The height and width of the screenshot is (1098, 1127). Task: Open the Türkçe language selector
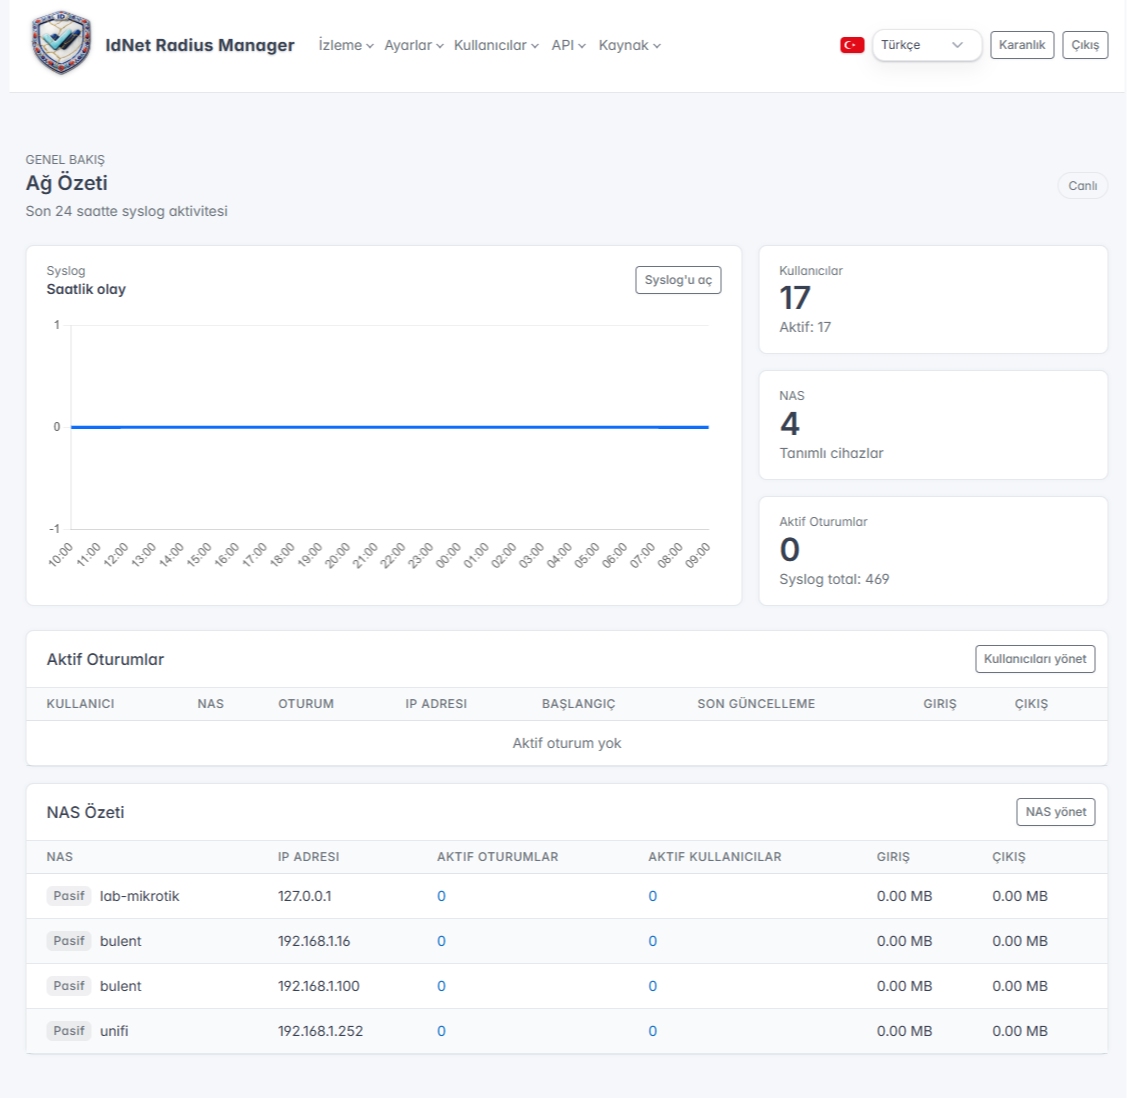[x=926, y=45]
